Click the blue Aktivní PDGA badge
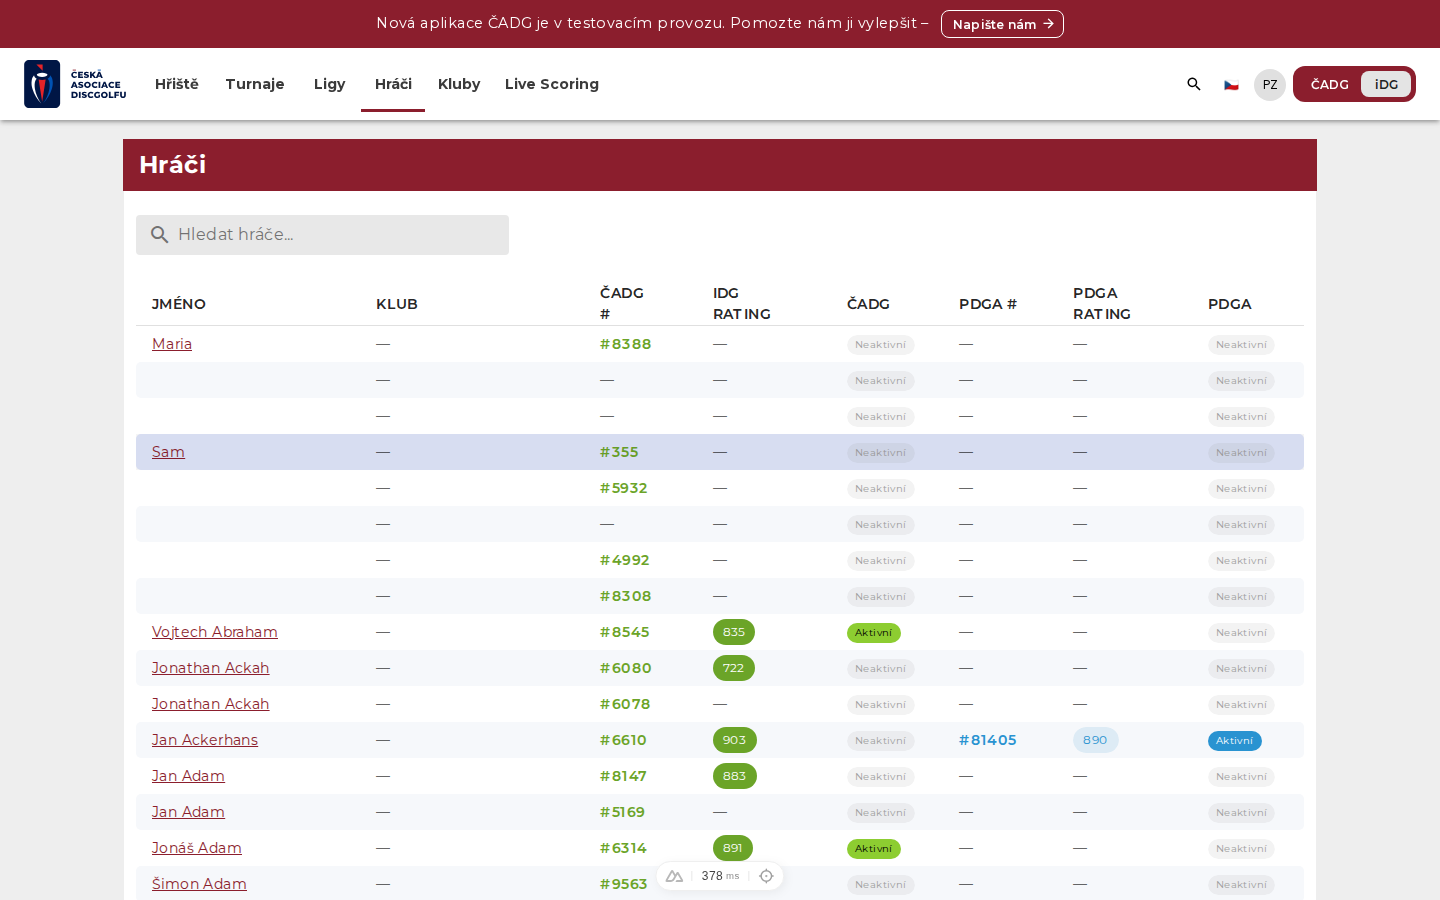This screenshot has width=1440, height=900. tap(1235, 741)
